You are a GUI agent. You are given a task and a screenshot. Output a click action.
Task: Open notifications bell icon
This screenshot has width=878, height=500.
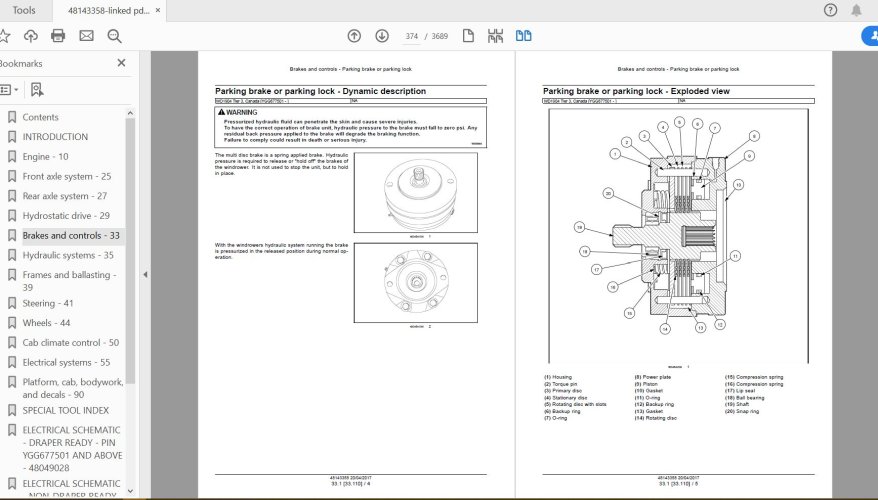click(x=856, y=10)
